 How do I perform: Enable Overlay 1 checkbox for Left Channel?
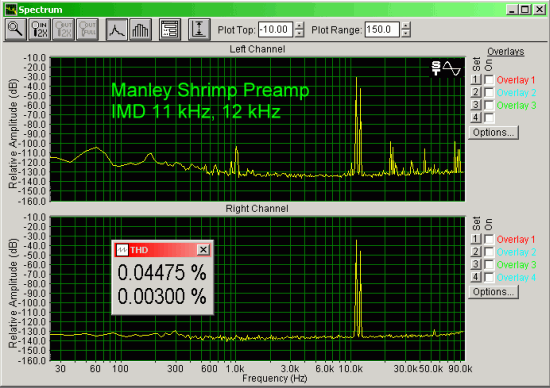point(489,80)
